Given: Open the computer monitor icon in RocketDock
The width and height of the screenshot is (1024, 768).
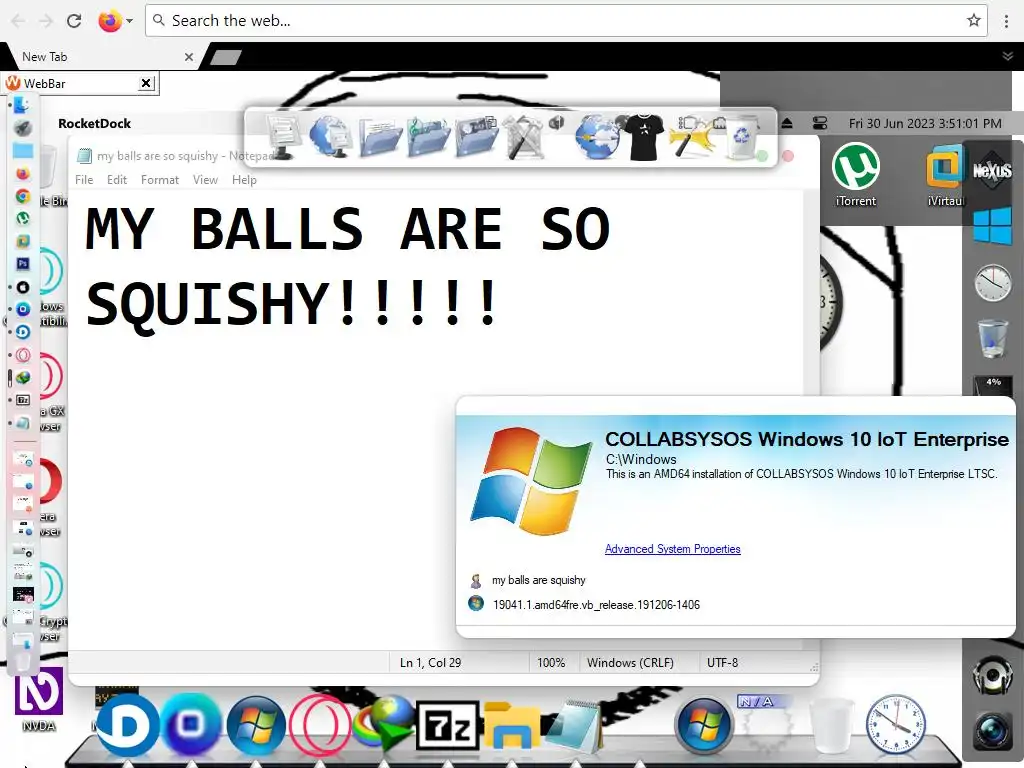Looking at the screenshot, I should point(283,137).
